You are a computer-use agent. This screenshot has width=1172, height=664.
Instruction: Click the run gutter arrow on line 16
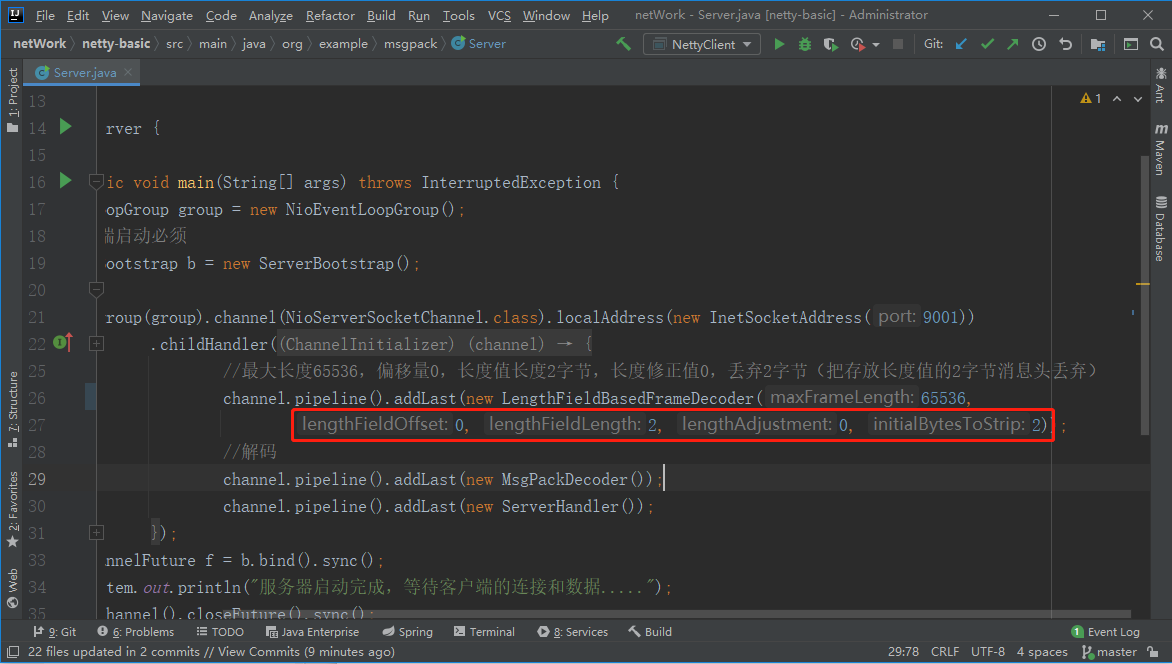(x=66, y=180)
